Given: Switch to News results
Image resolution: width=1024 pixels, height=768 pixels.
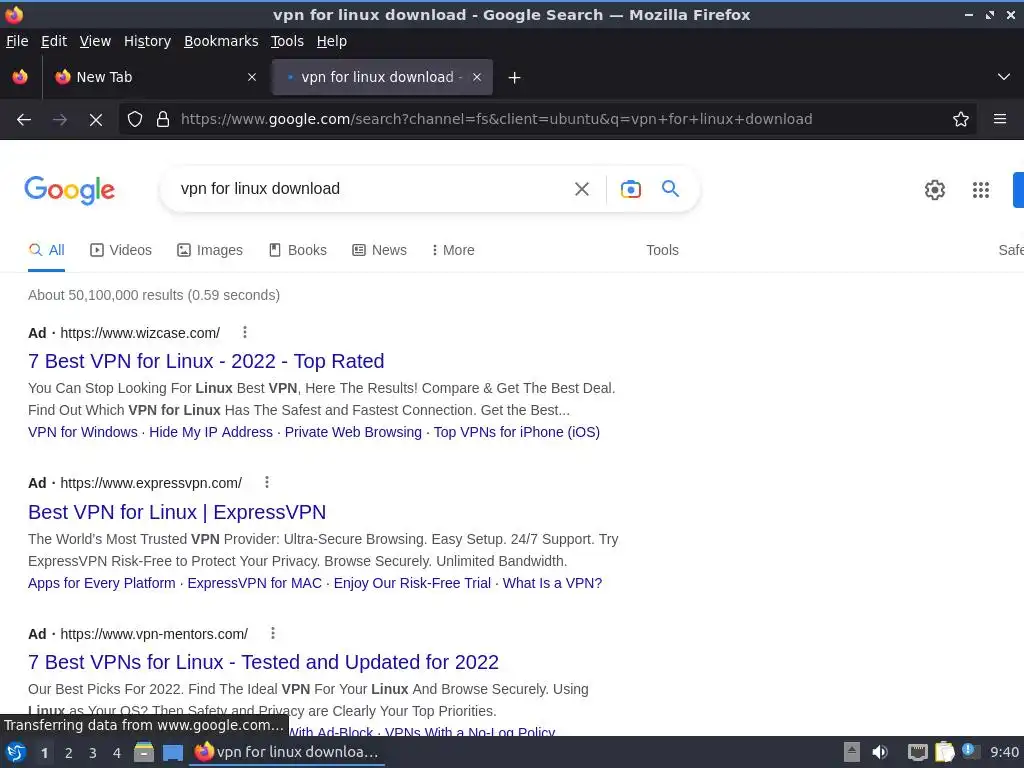Looking at the screenshot, I should coord(379,250).
